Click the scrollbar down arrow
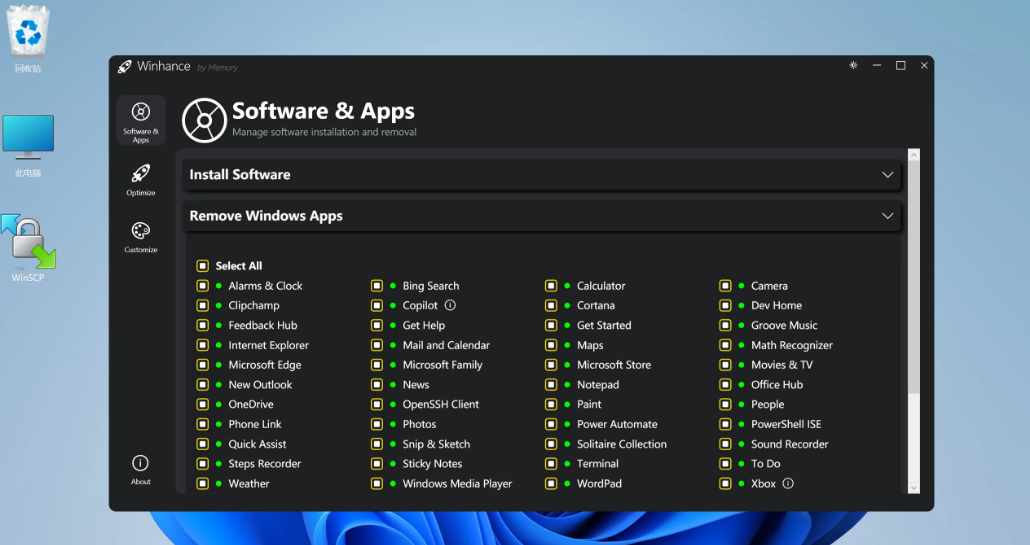Image resolution: width=1030 pixels, height=545 pixels. (913, 488)
